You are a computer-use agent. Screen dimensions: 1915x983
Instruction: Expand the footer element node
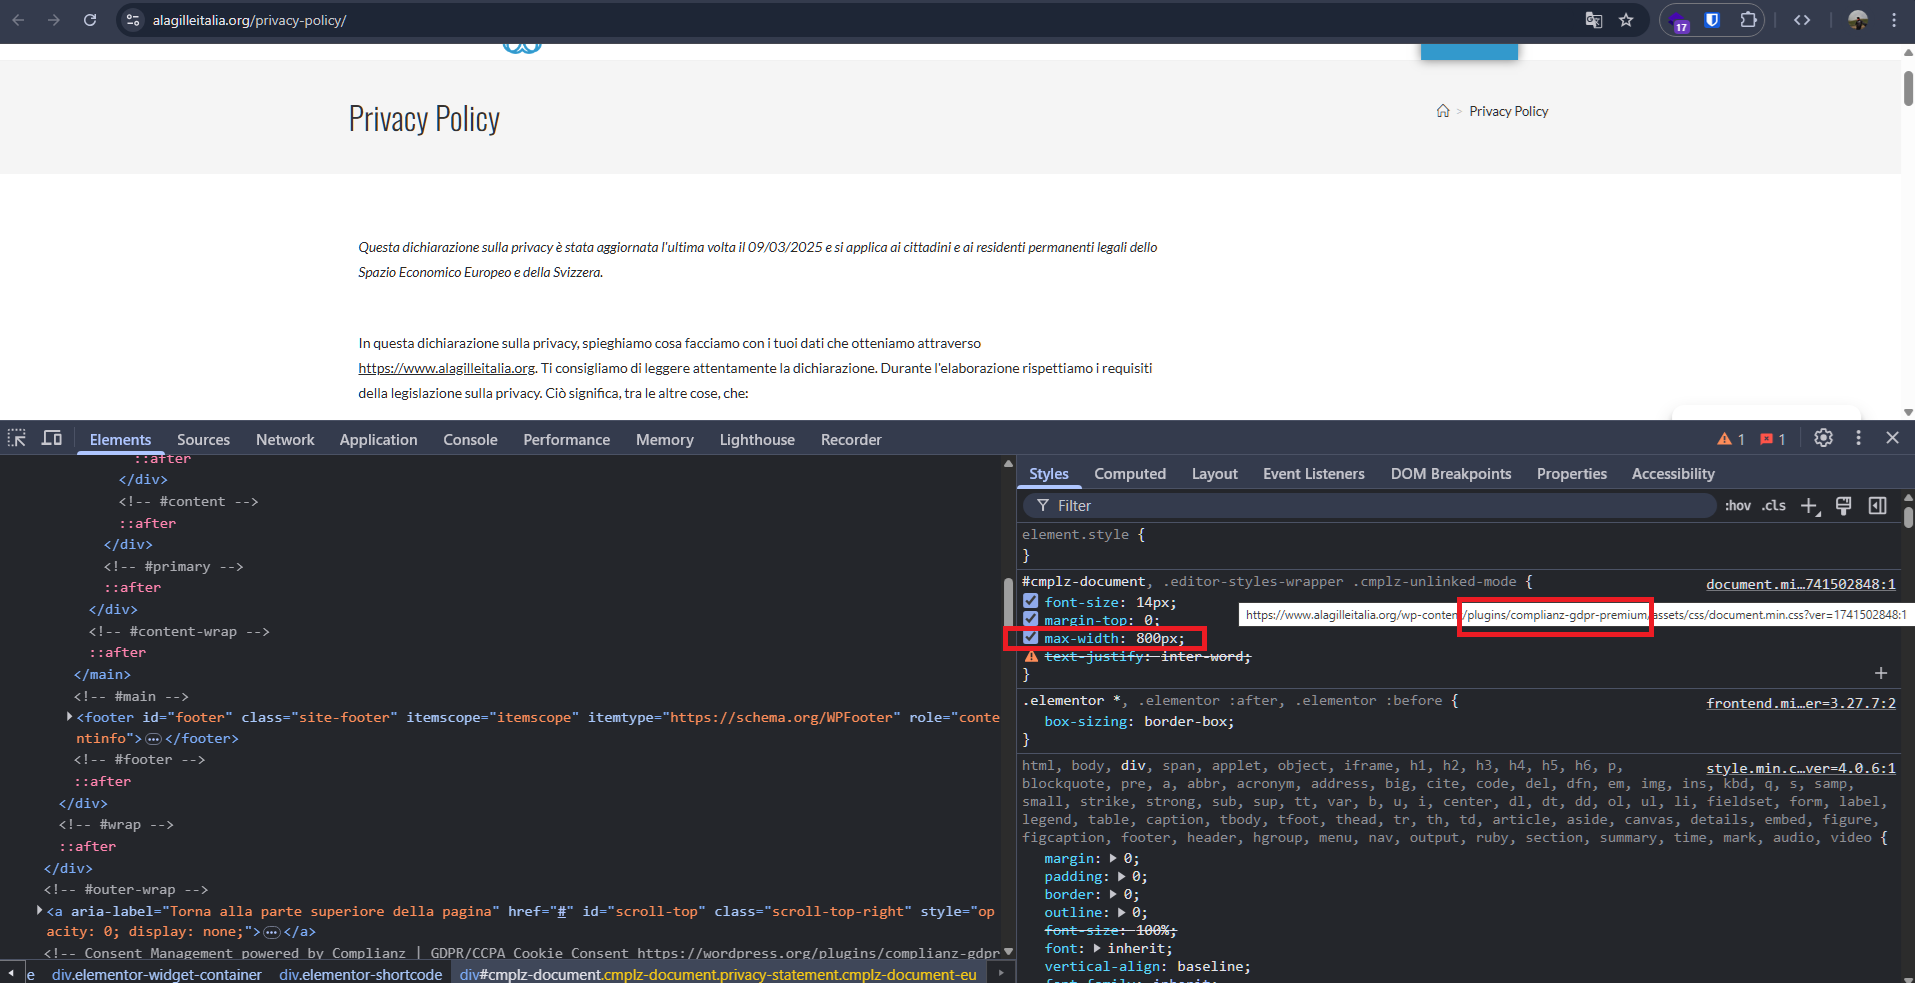click(x=69, y=717)
